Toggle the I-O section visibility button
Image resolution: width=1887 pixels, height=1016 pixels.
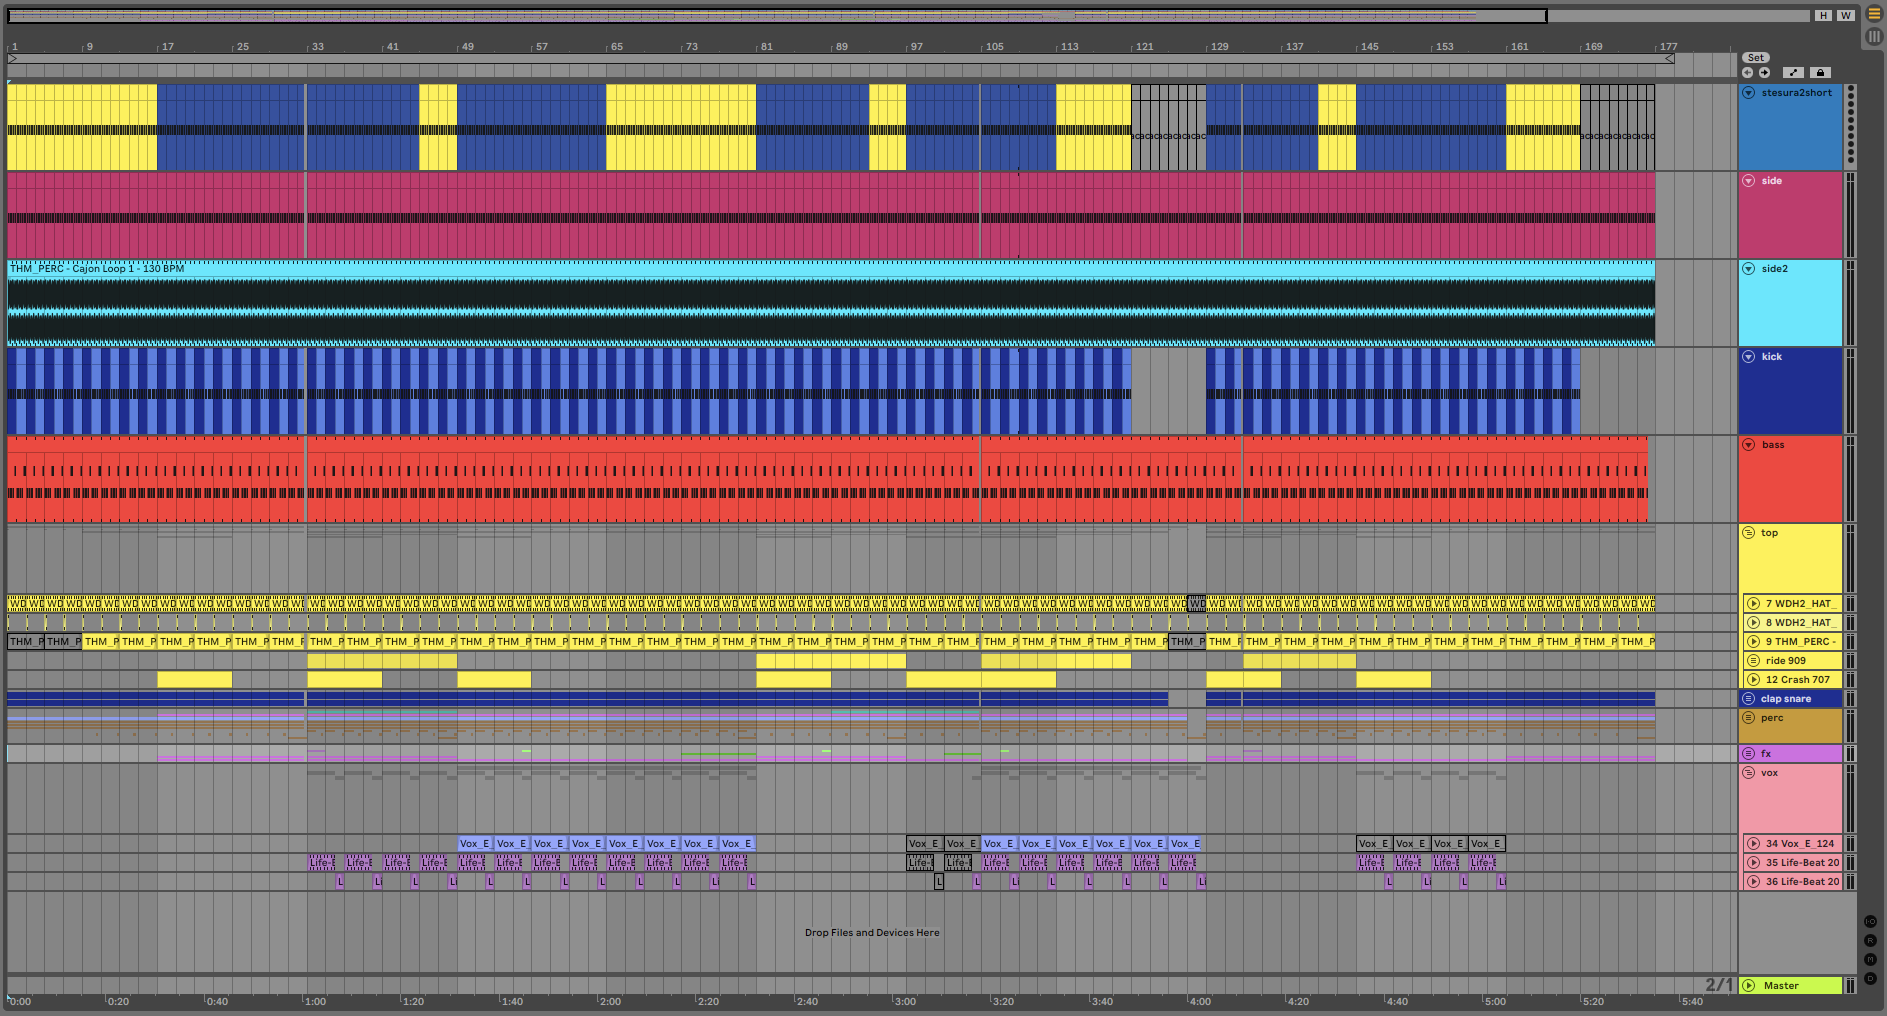pos(1871,921)
